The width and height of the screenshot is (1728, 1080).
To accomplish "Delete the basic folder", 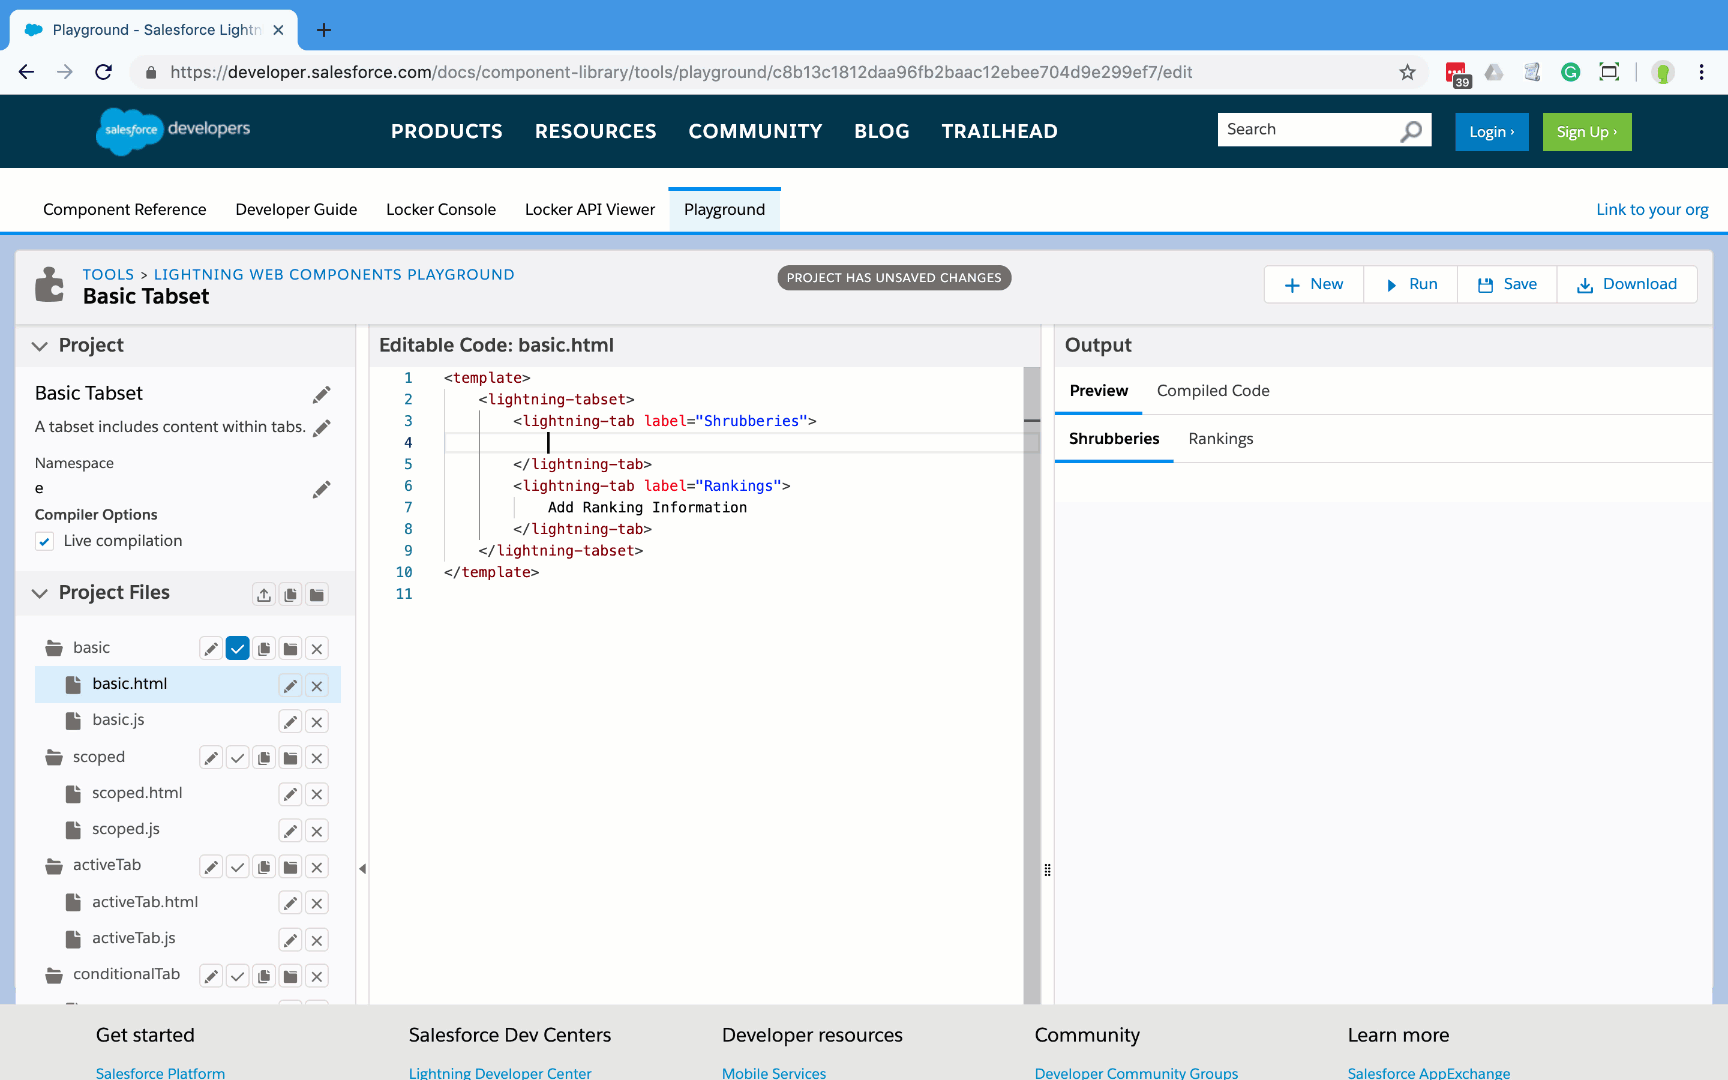I will [x=317, y=649].
